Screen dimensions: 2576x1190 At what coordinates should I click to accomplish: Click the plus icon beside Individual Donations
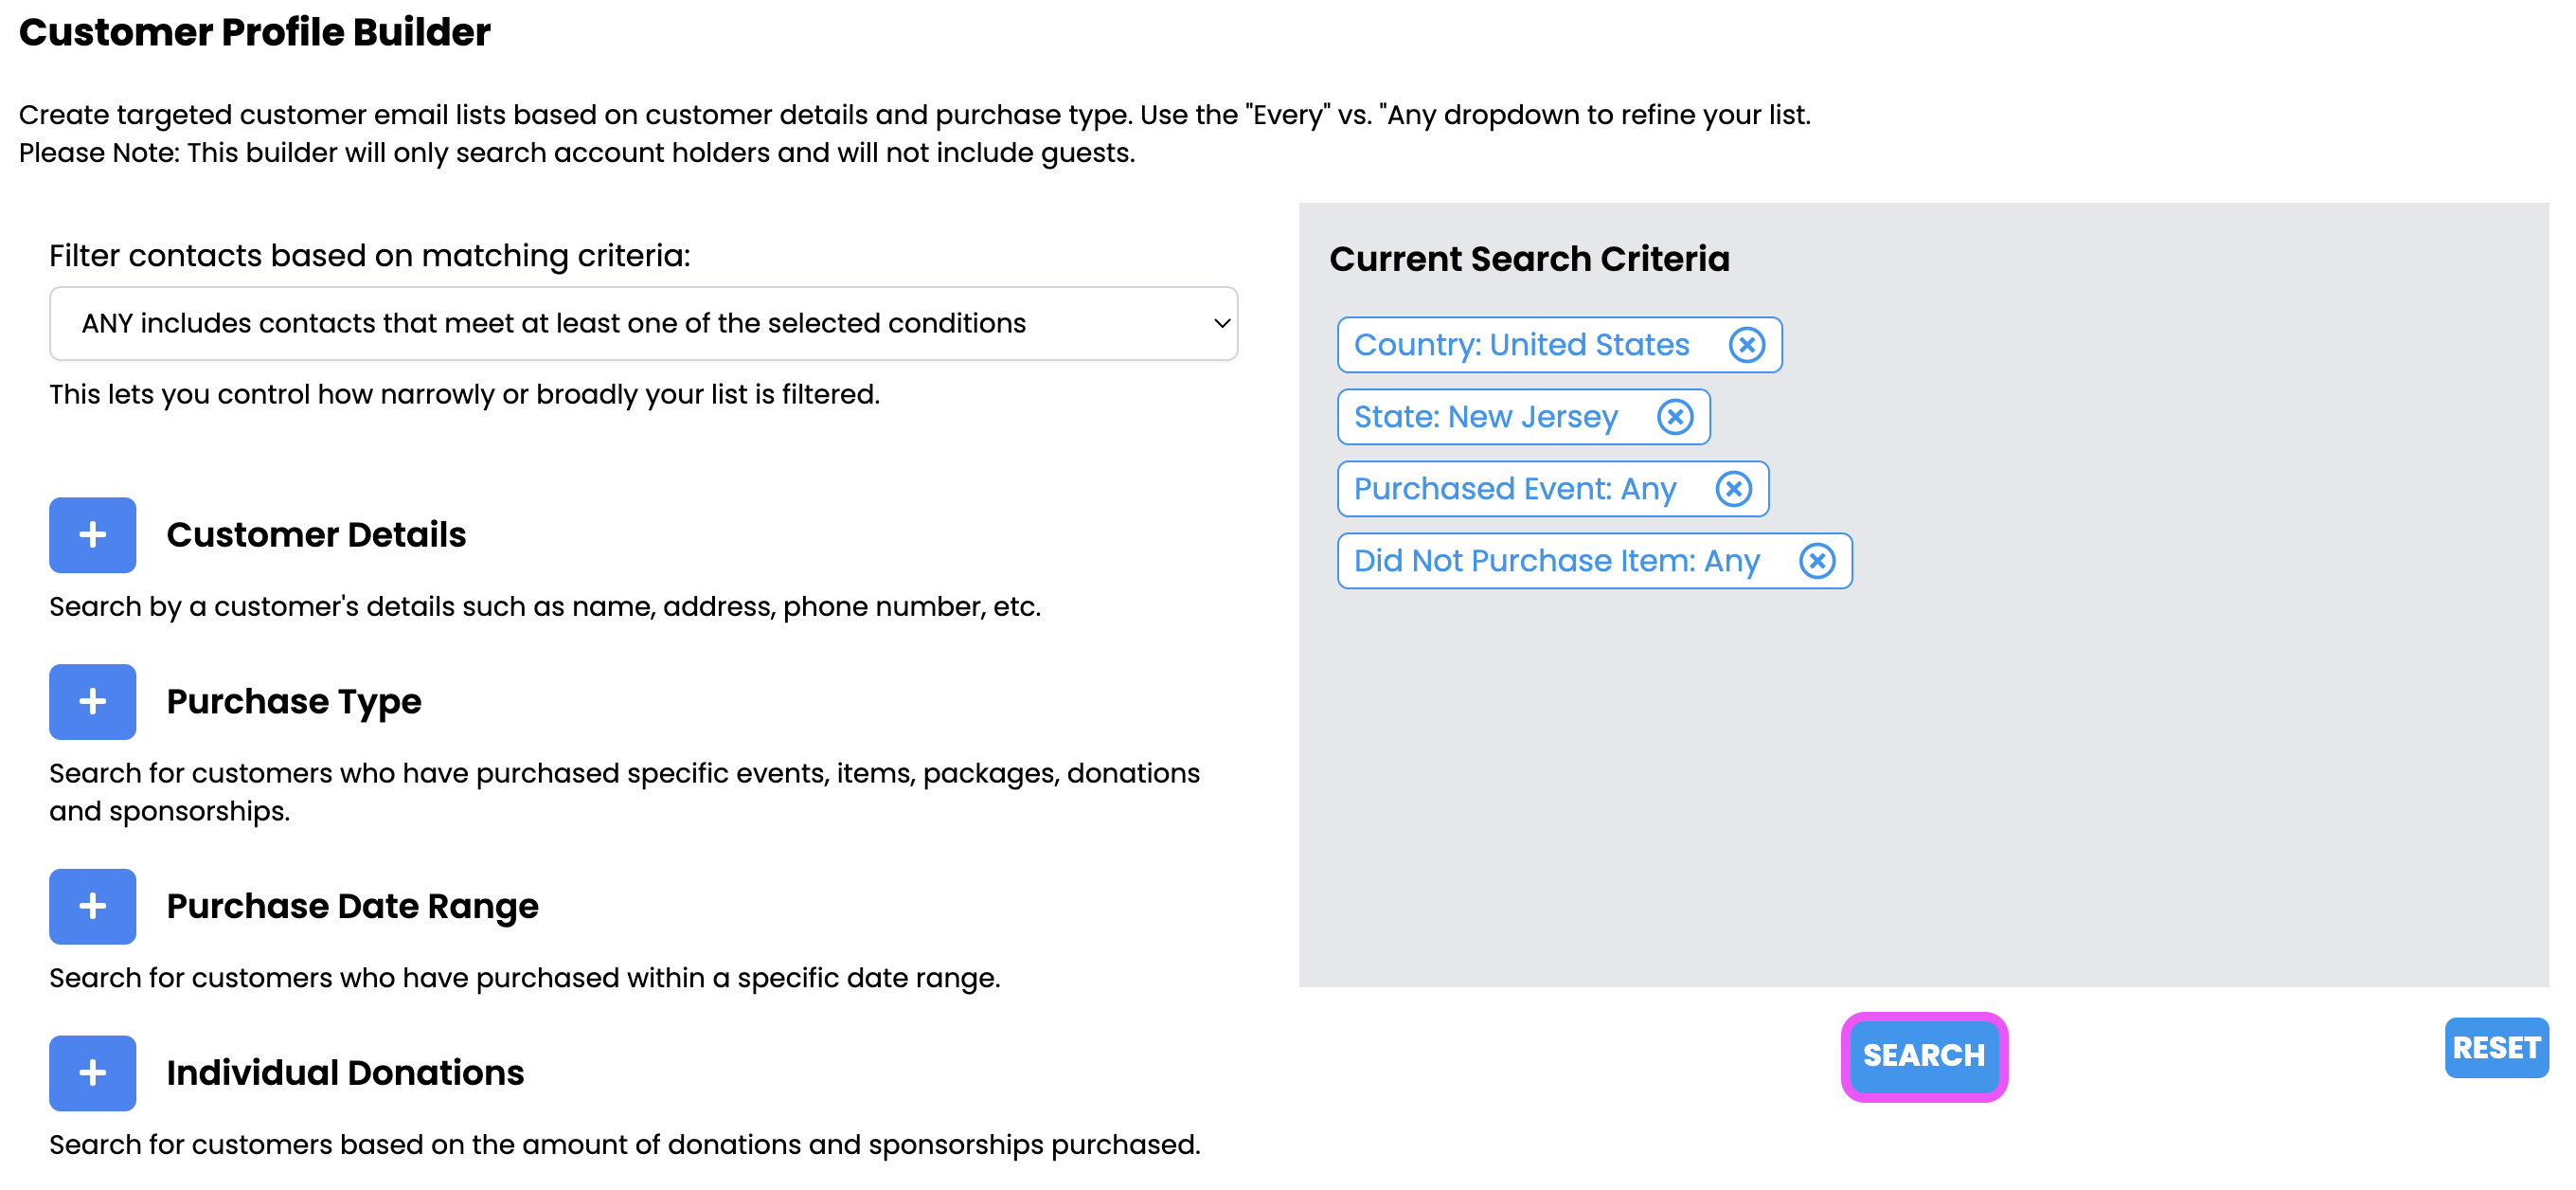pos(92,1073)
